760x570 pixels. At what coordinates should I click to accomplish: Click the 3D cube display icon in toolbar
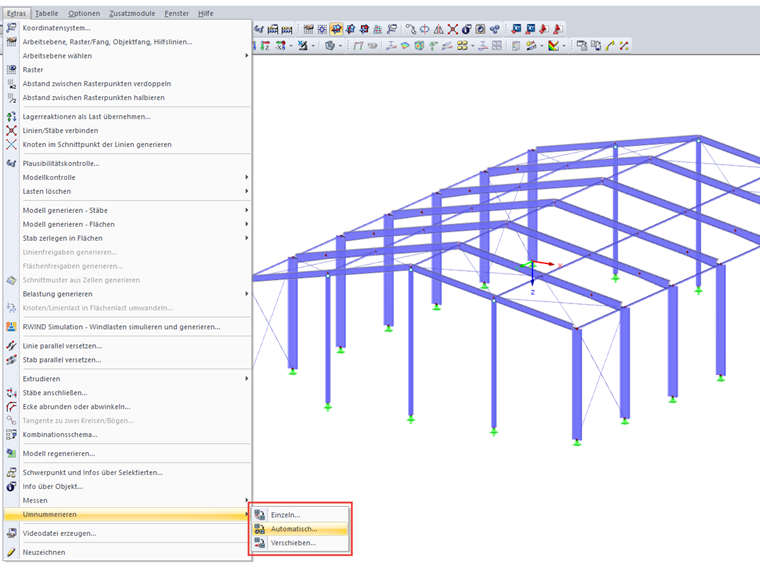[x=330, y=46]
